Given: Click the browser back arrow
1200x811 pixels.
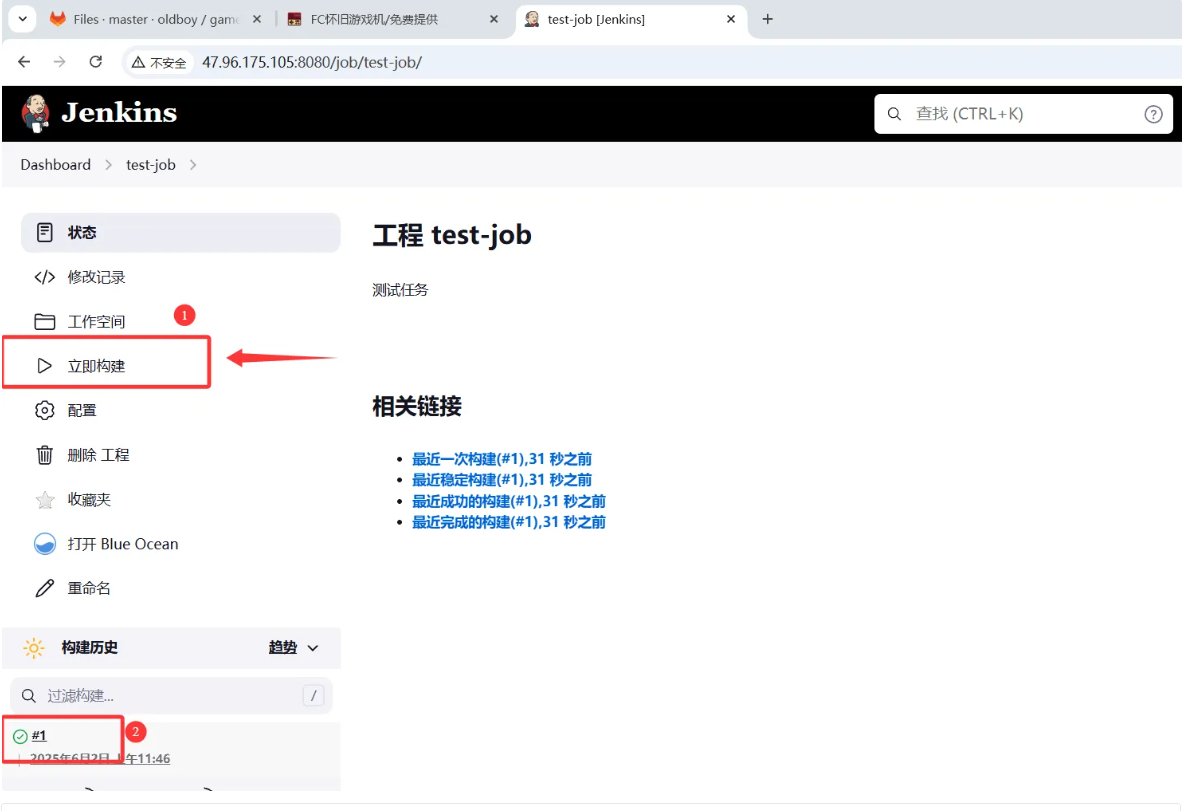Looking at the screenshot, I should [x=25, y=62].
